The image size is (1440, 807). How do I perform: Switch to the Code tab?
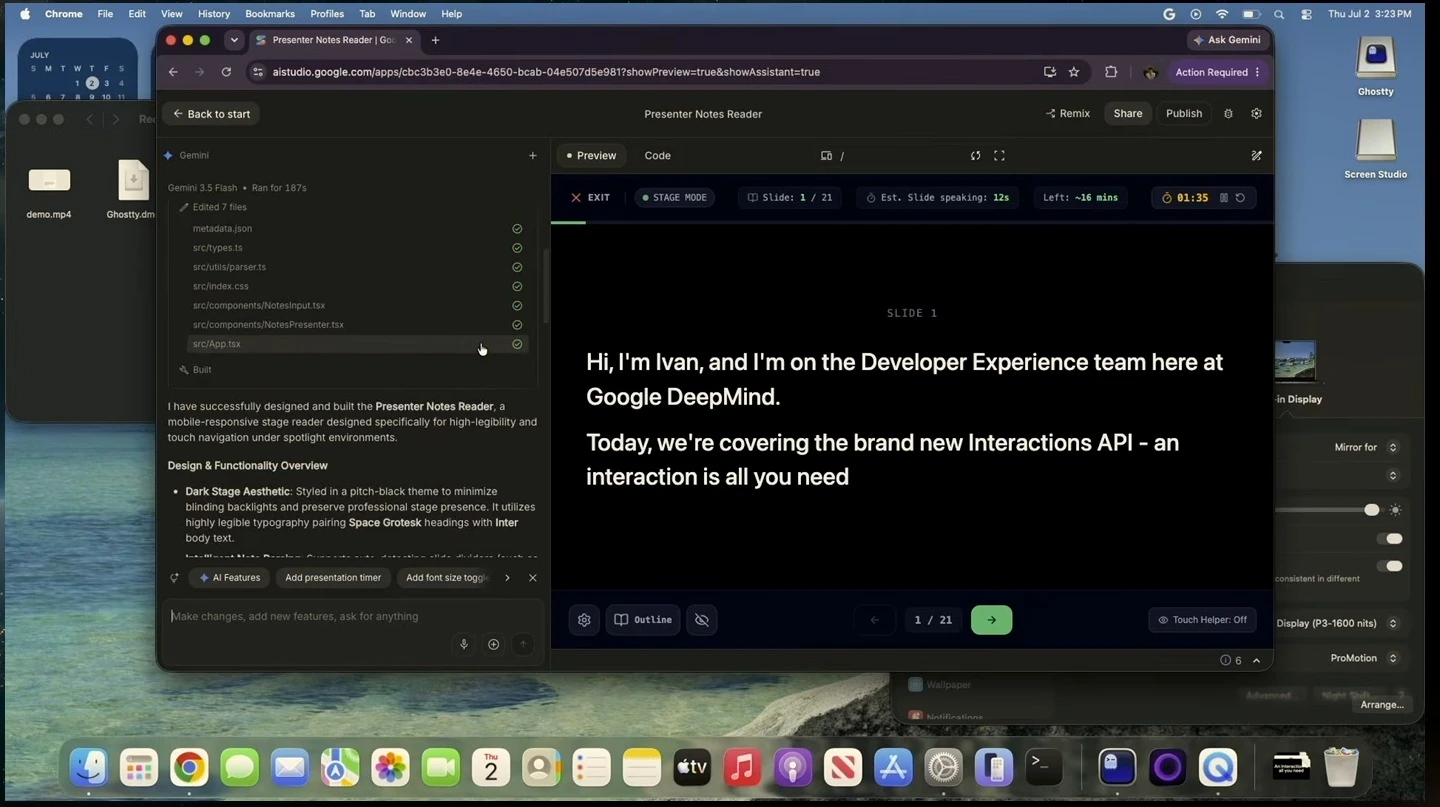point(657,156)
